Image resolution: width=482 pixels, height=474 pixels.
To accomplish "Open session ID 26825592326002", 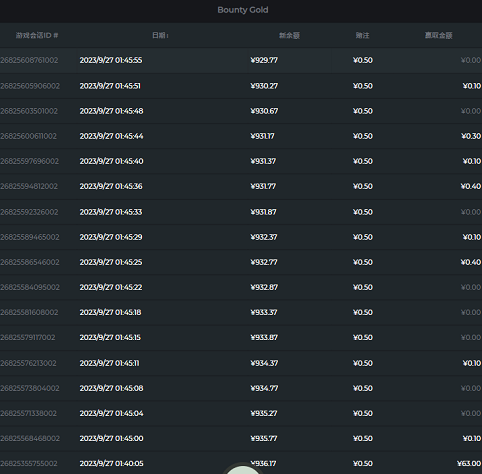I will 29,212.
